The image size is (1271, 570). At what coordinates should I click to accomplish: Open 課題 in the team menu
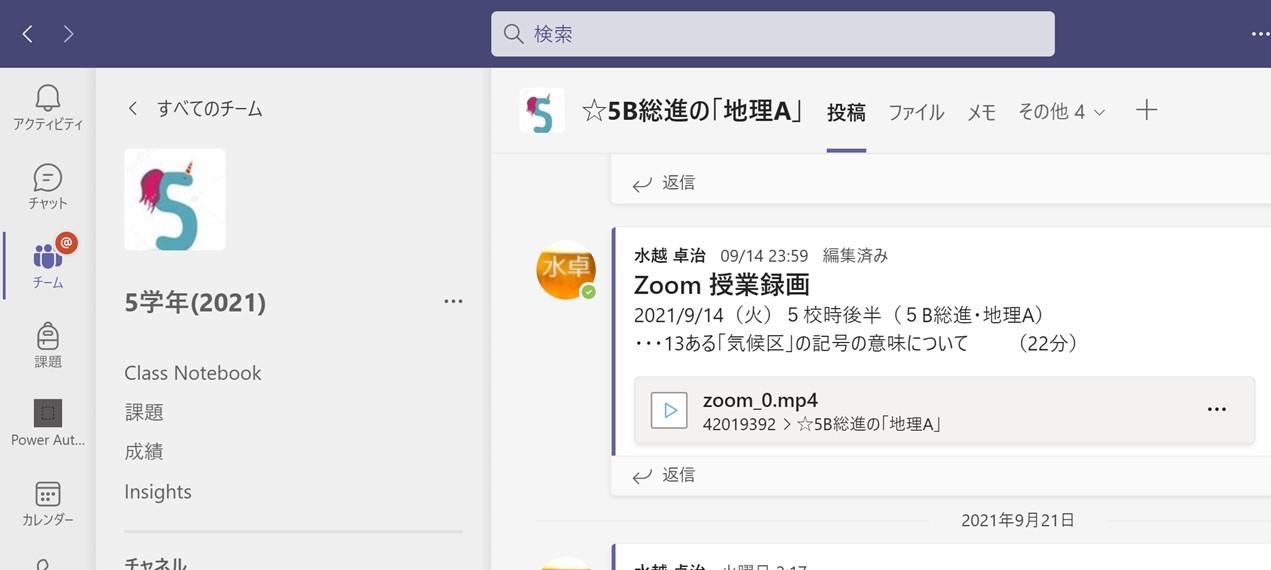coord(144,412)
